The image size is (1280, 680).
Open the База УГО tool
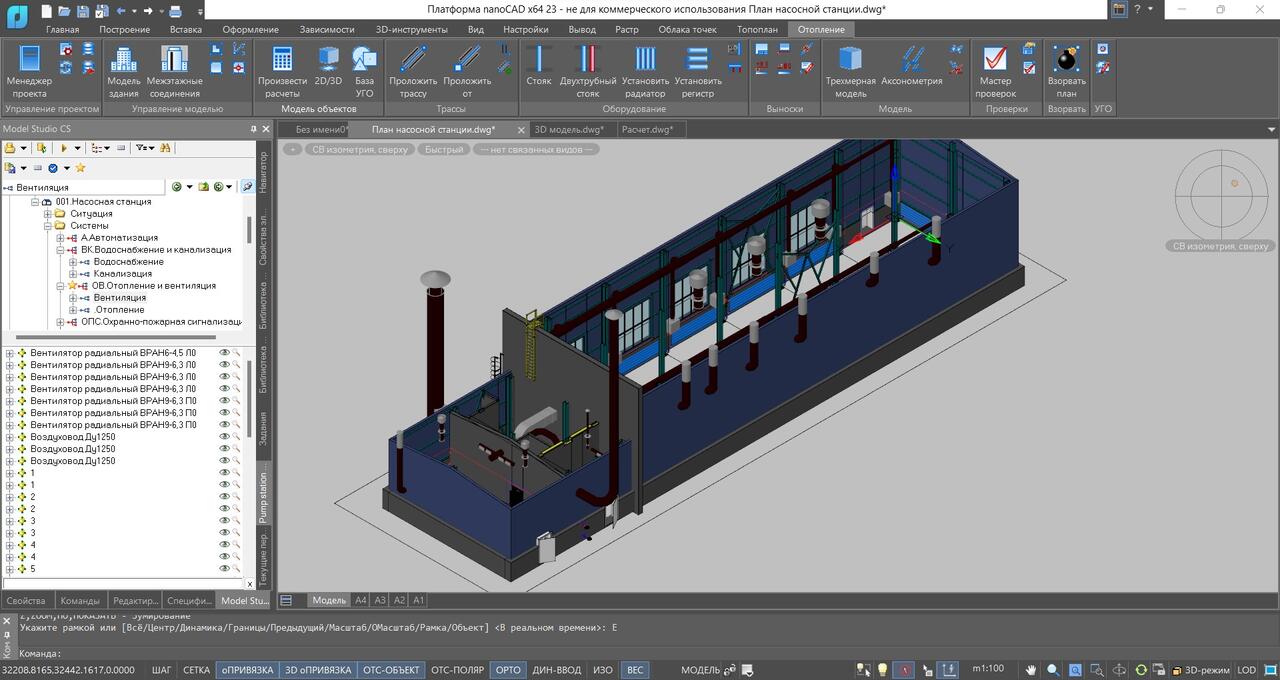[365, 70]
